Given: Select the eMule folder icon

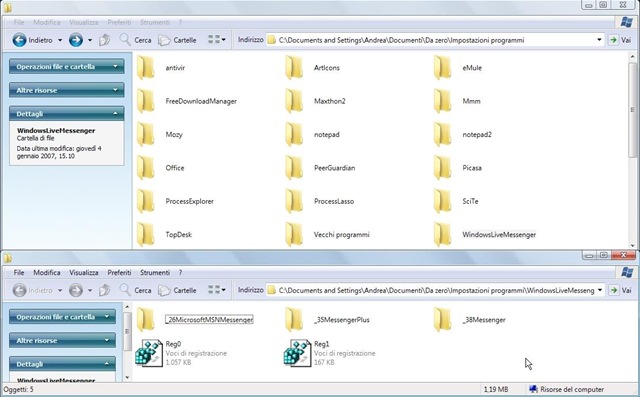Looking at the screenshot, I should click(442, 68).
